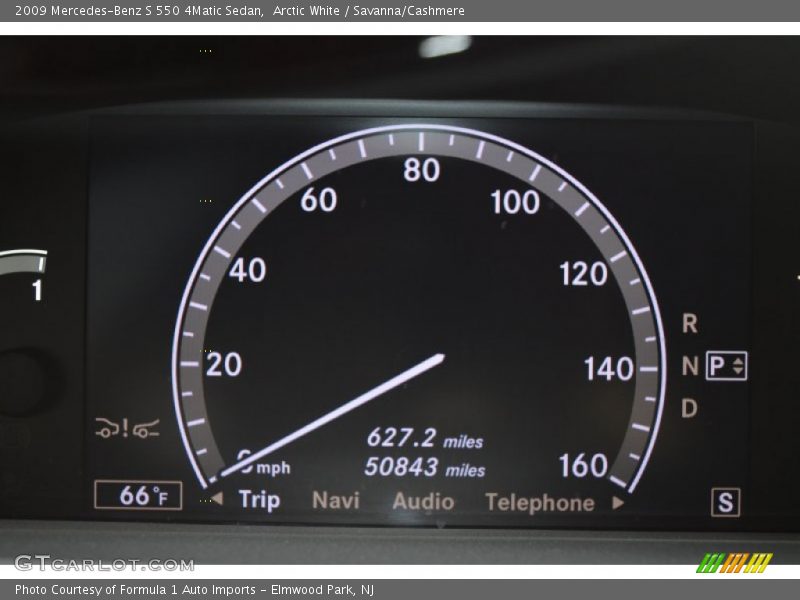Select the S transmission mode indicator
The image size is (800, 600).
tap(726, 499)
